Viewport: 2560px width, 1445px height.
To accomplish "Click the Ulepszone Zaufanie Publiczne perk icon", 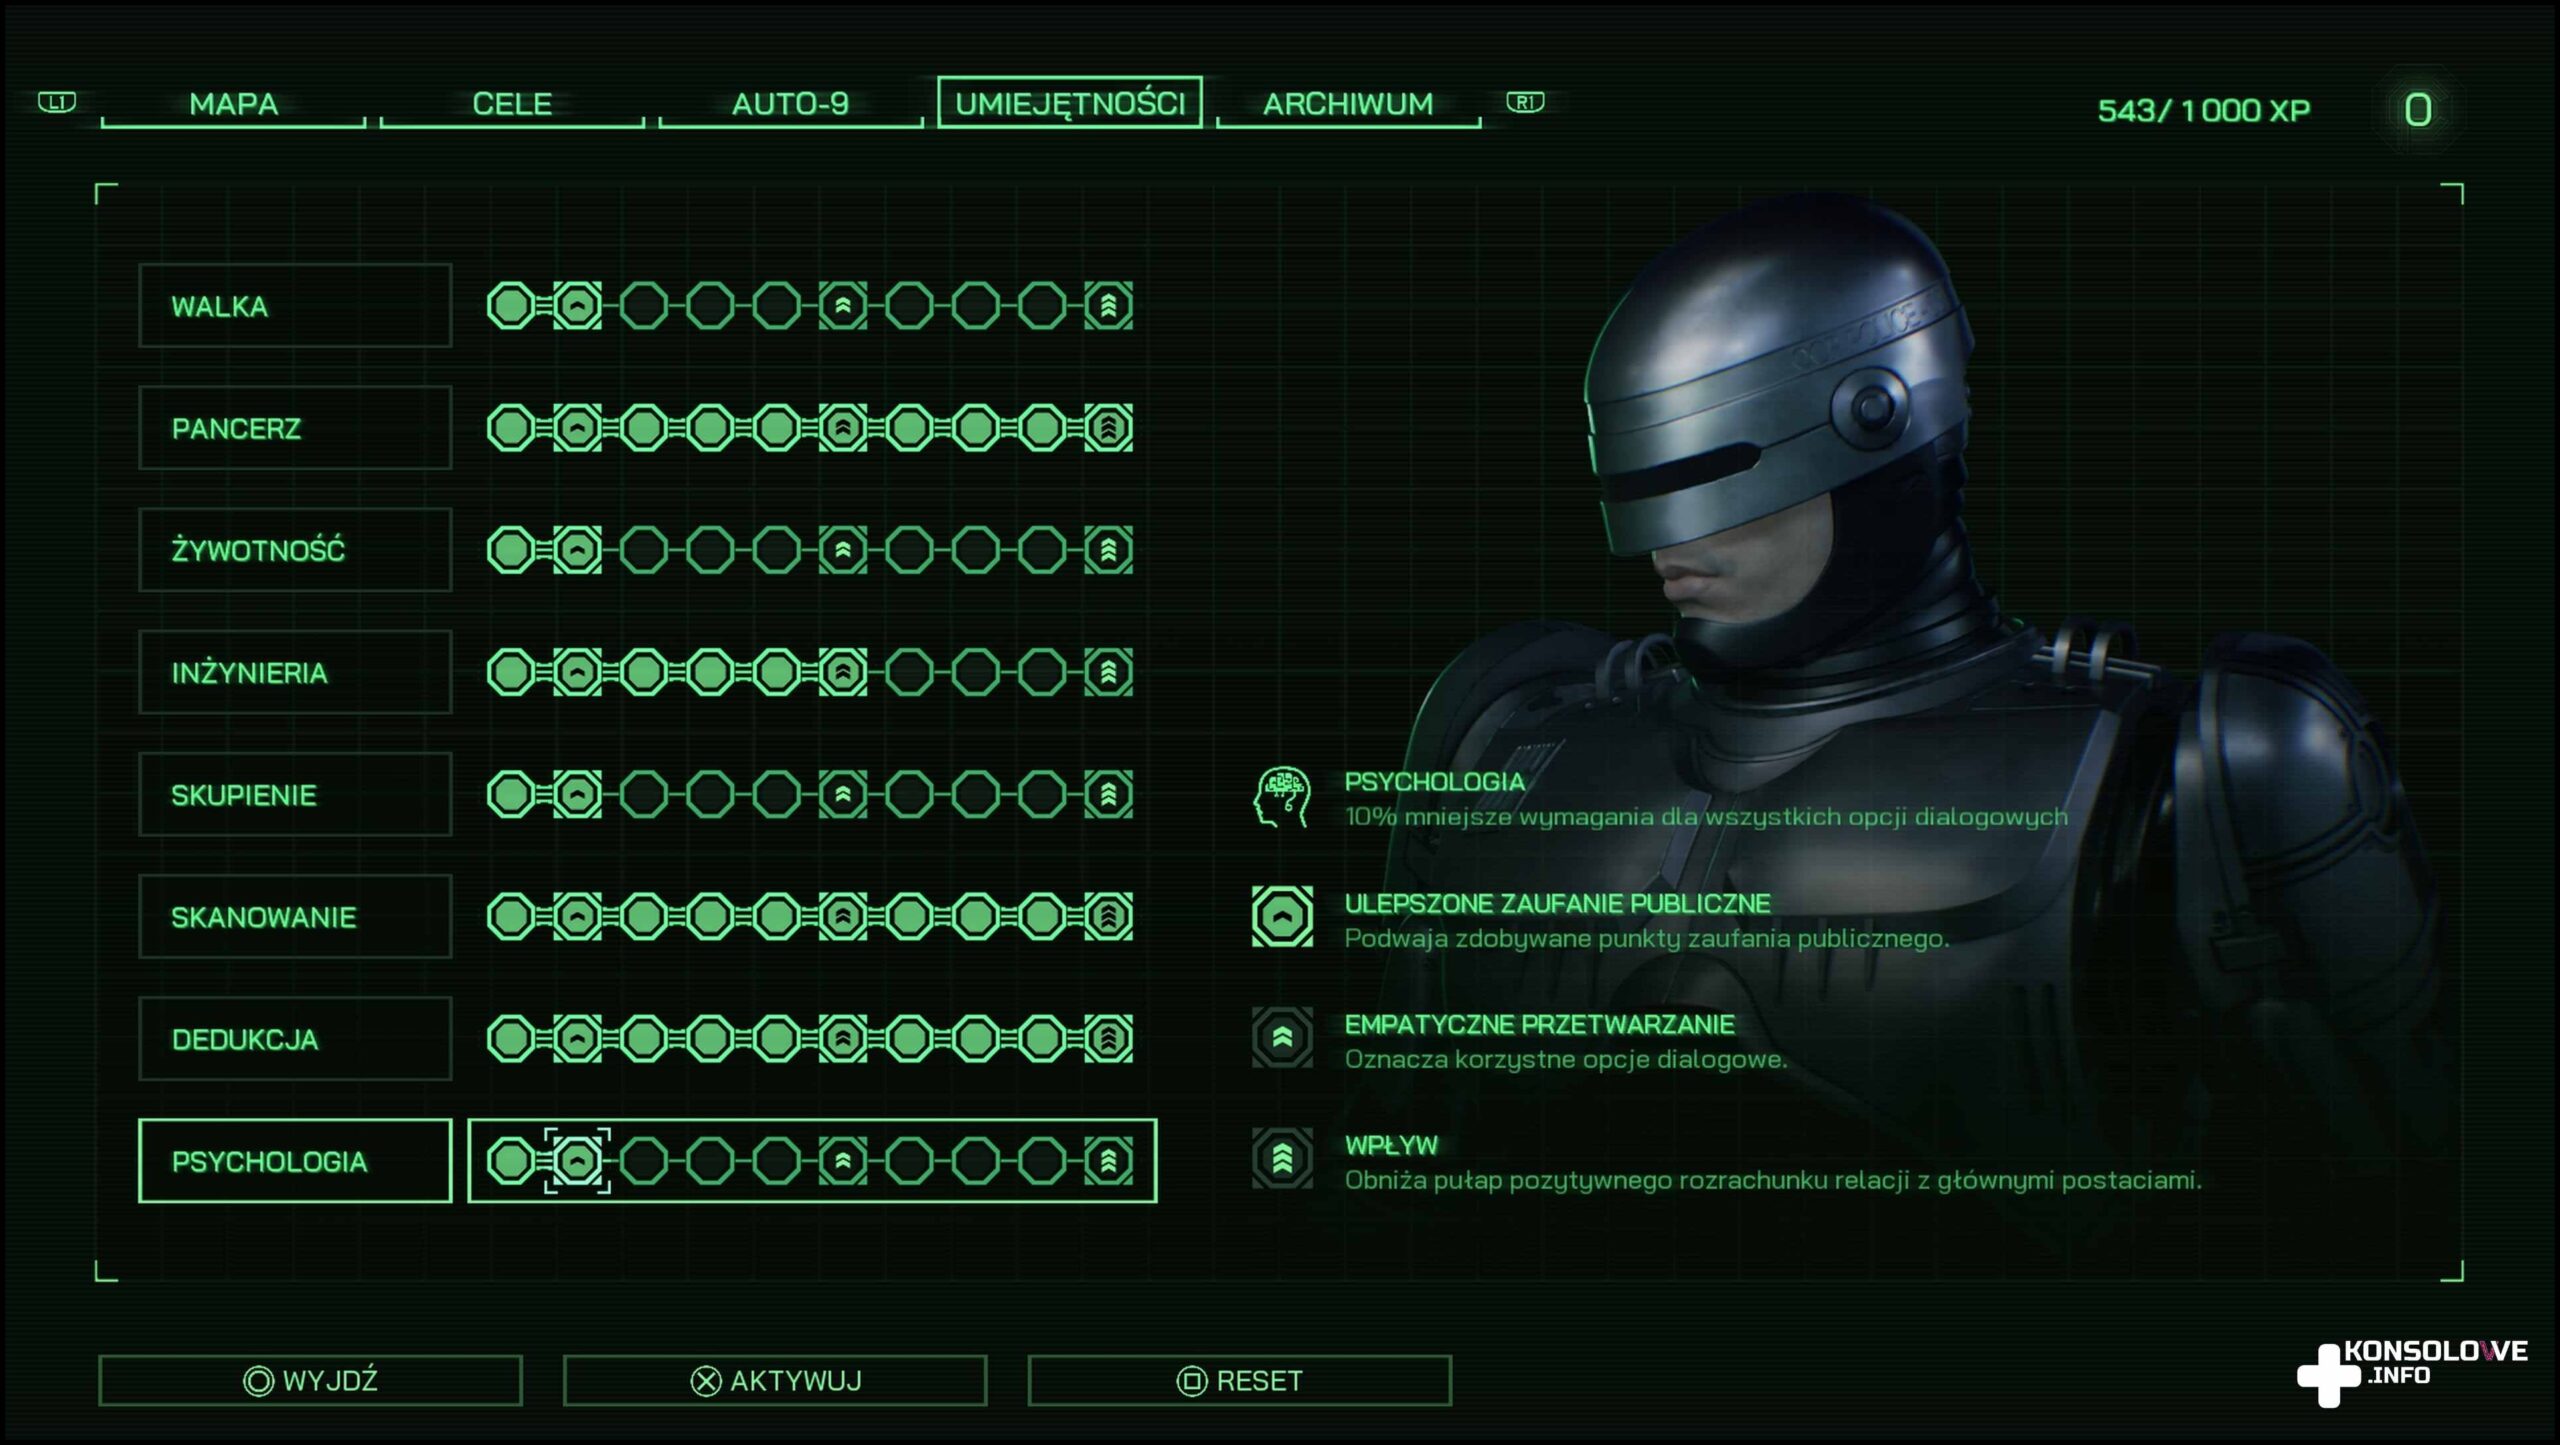I will tap(1282, 916).
